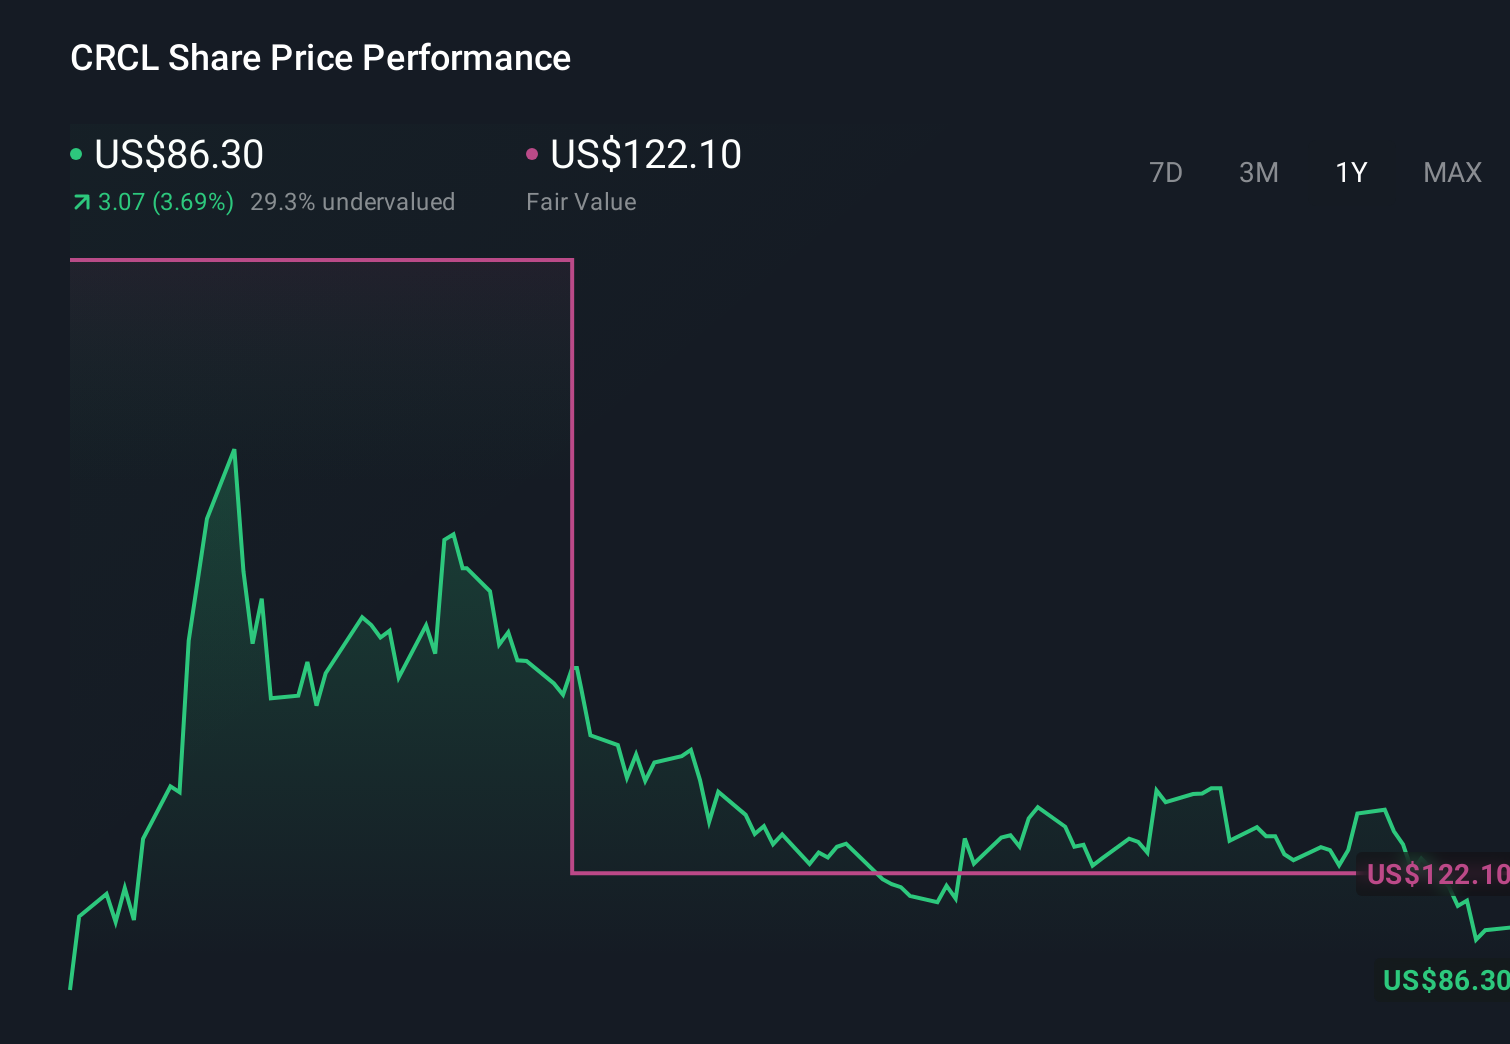1510x1044 pixels.
Task: Click the 29.3% undervalued label
Action: [354, 202]
